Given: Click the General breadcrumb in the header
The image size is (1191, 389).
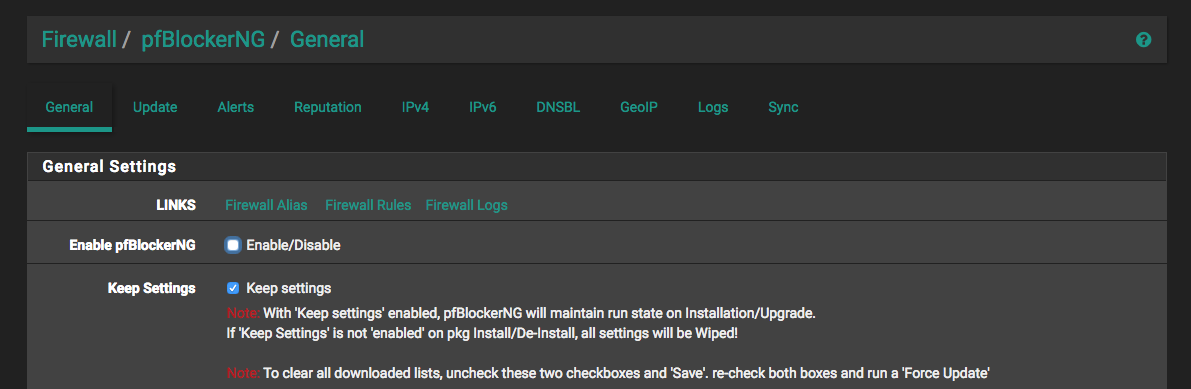Looking at the screenshot, I should [327, 40].
